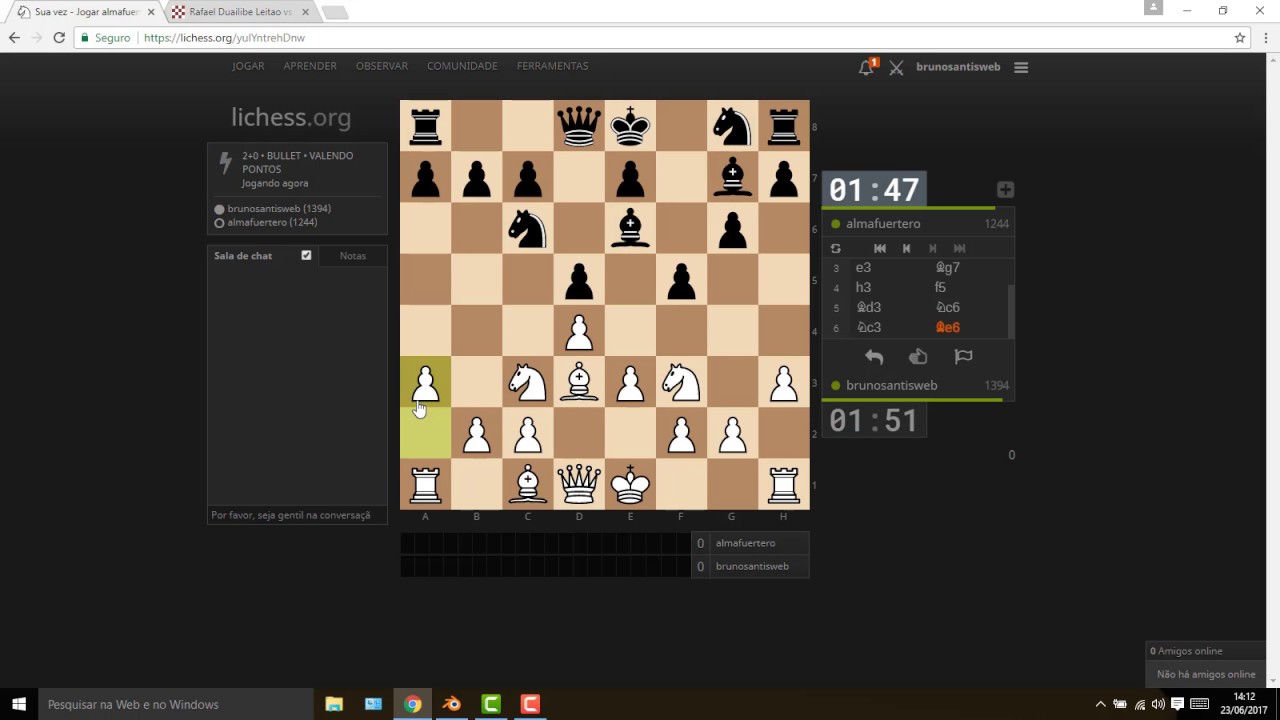Open the green Camtasia taskbar icon
This screenshot has width=1280, height=720.
tap(491, 704)
